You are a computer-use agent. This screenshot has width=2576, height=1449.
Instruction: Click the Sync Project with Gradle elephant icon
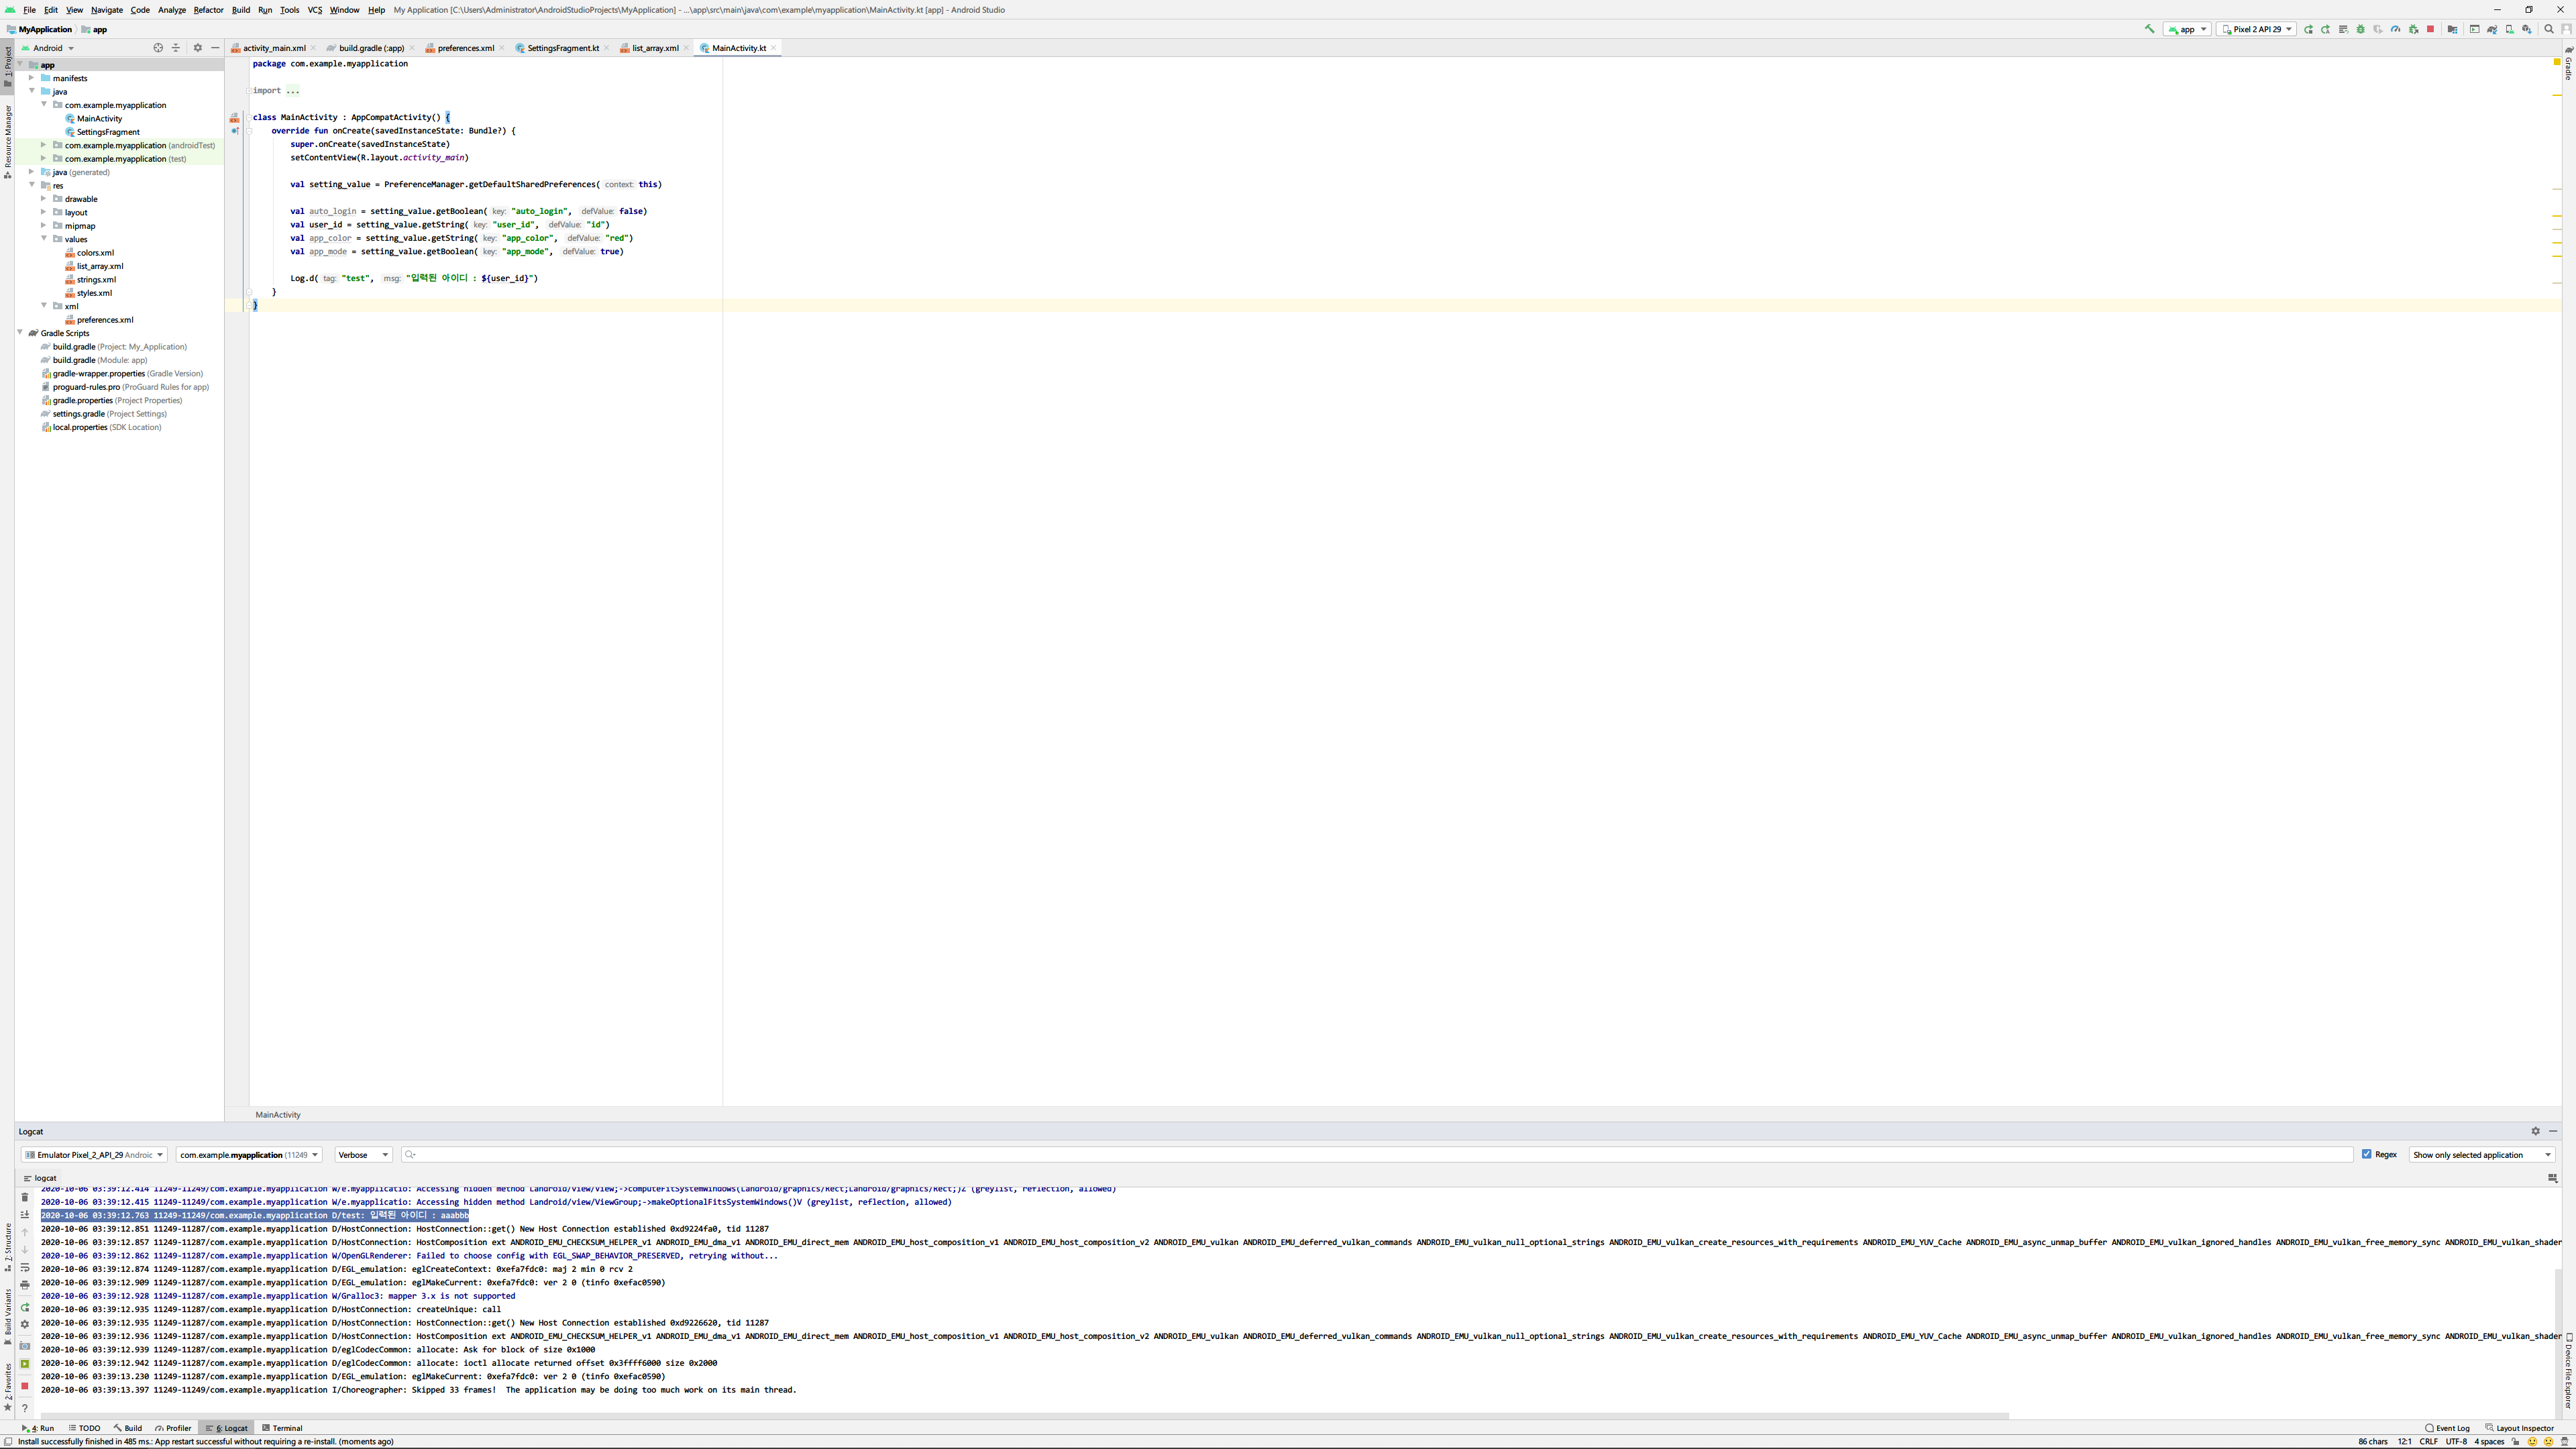pyautogui.click(x=2491, y=30)
